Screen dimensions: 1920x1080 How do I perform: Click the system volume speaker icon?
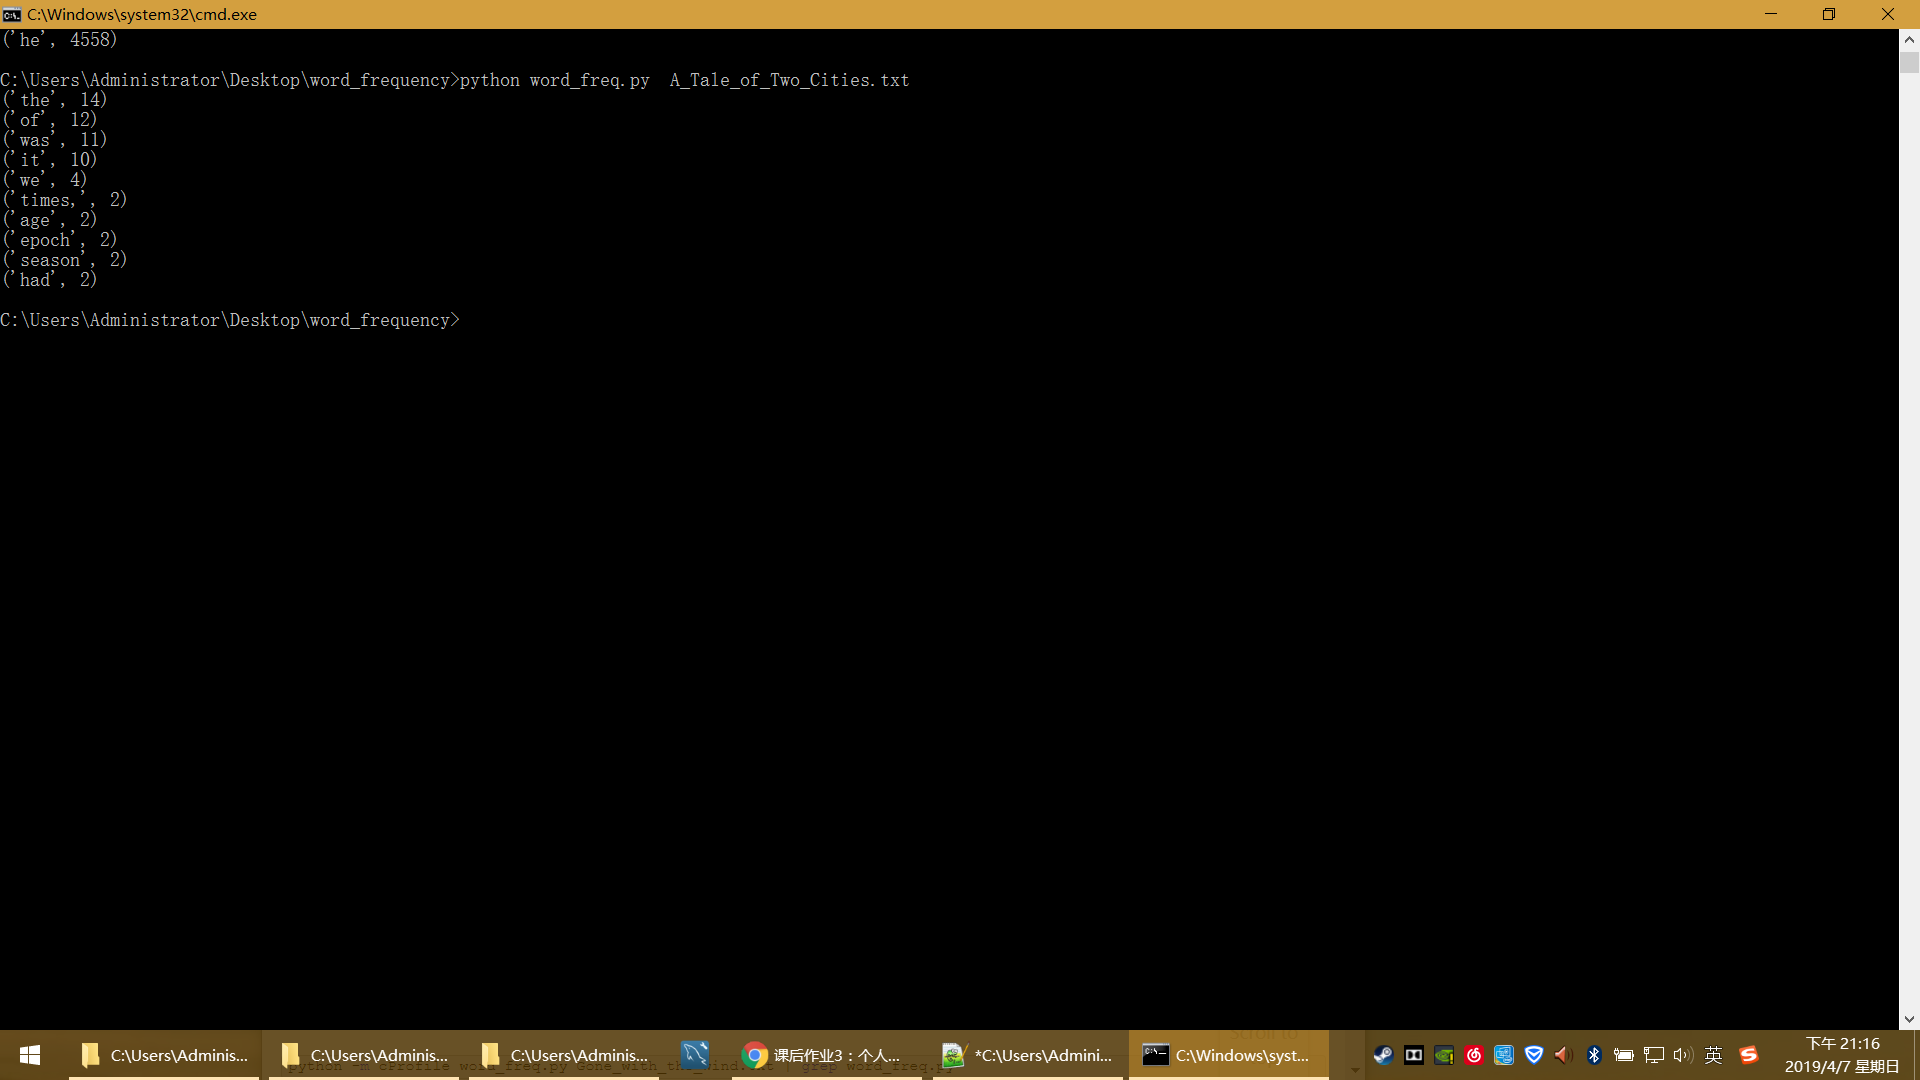coord(1683,1055)
